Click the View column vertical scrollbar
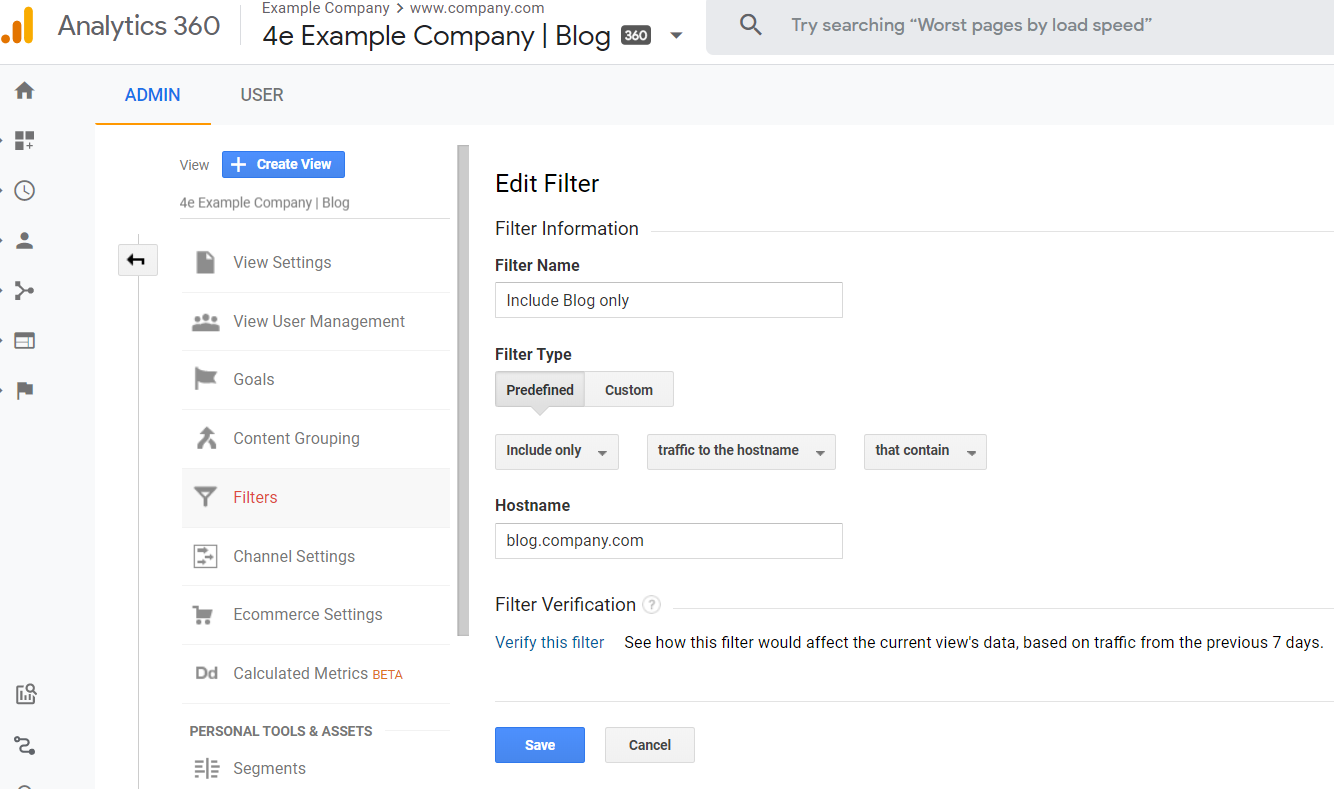 [x=463, y=390]
